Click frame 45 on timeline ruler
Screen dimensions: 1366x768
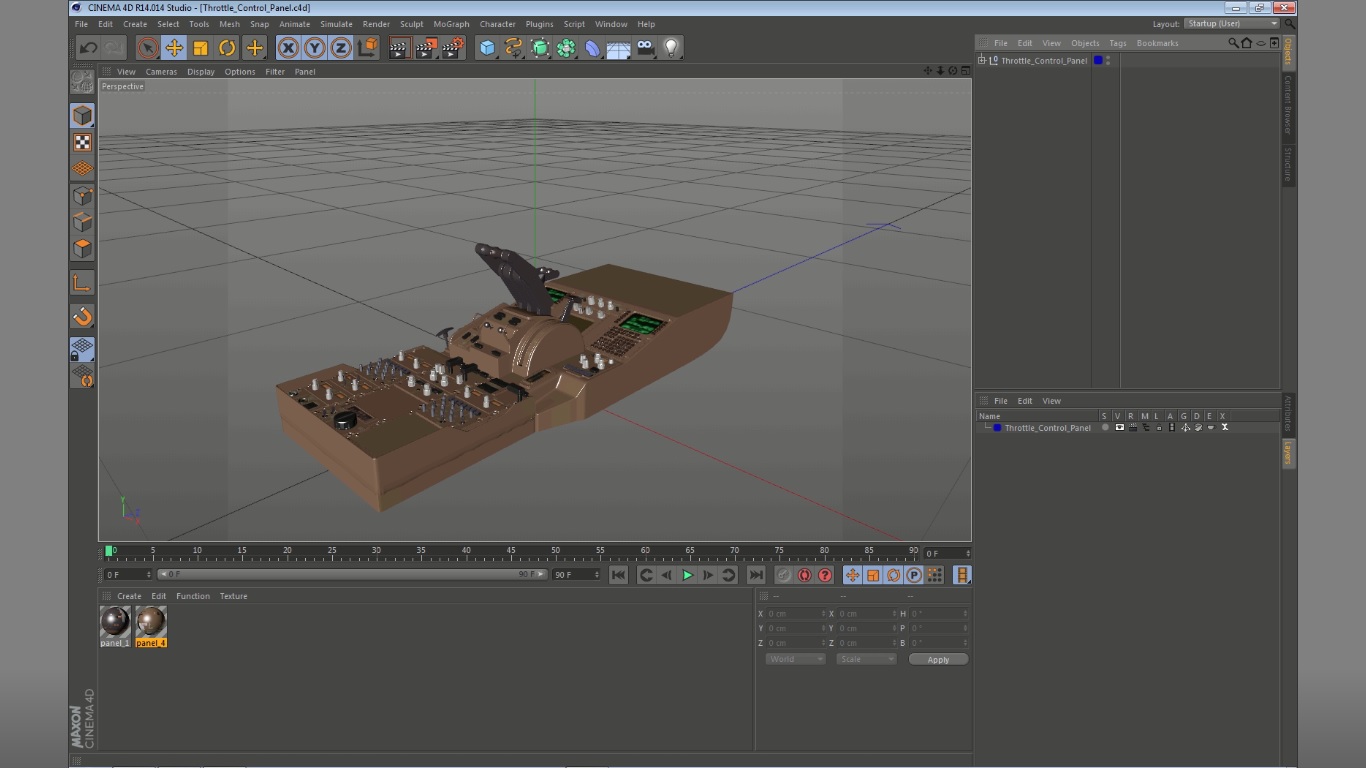click(510, 551)
